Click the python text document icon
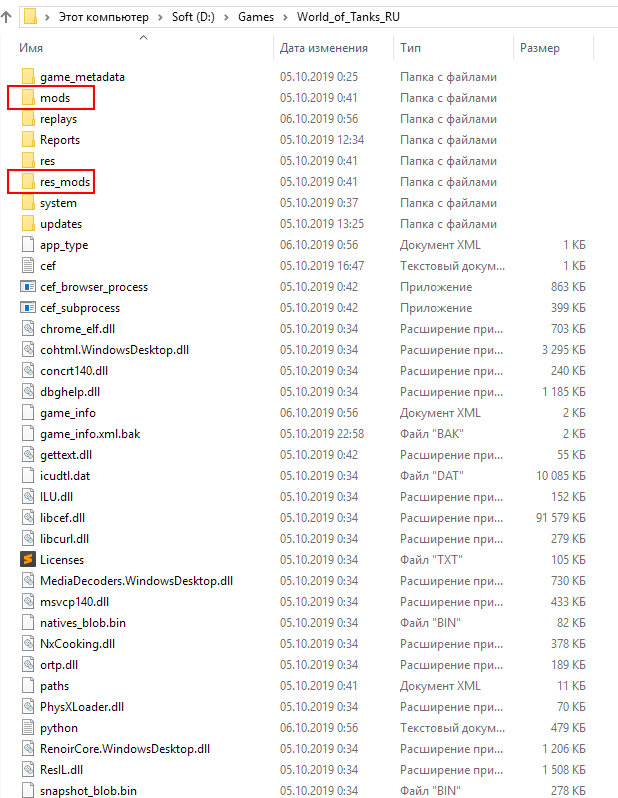Image resolution: width=618 pixels, height=798 pixels. coord(28,728)
